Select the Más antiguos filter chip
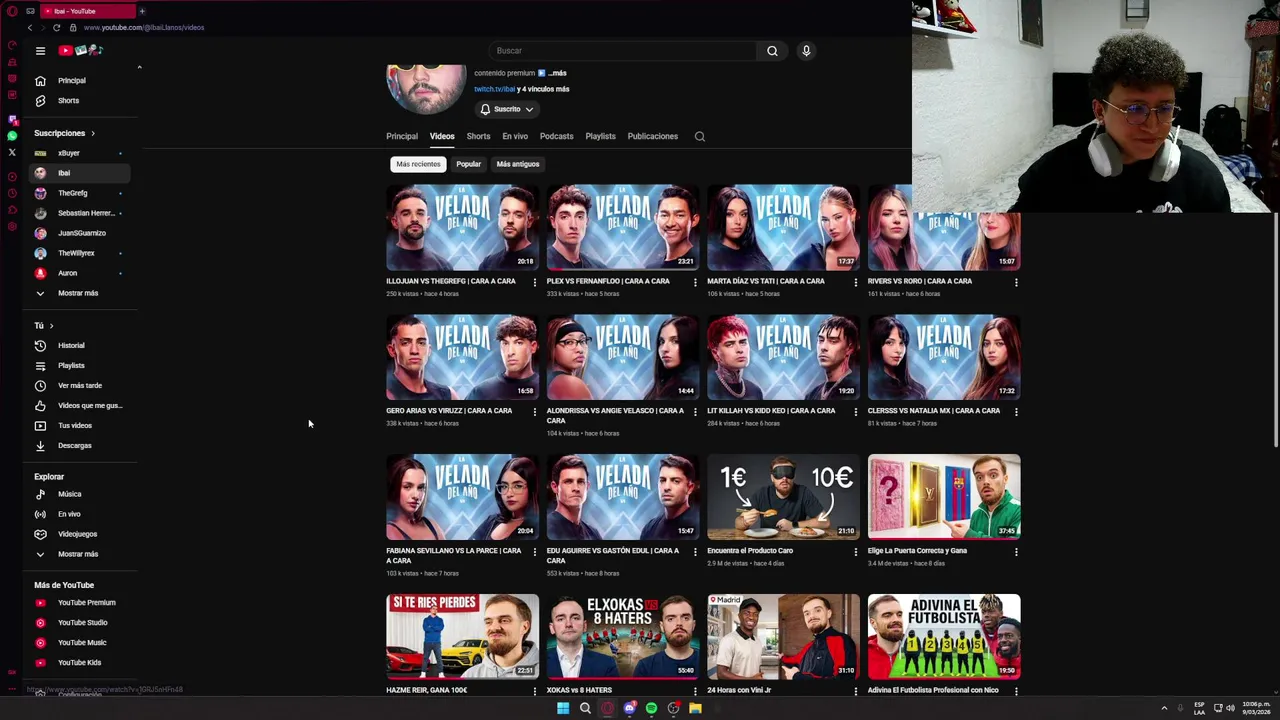Viewport: 1280px width, 720px height. click(518, 164)
